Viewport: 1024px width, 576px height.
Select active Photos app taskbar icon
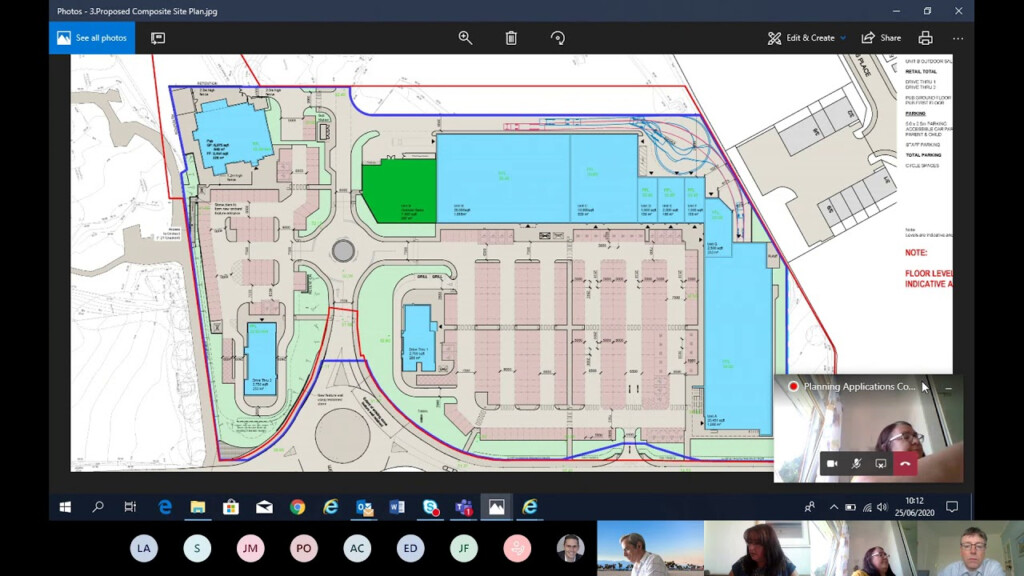coord(496,507)
